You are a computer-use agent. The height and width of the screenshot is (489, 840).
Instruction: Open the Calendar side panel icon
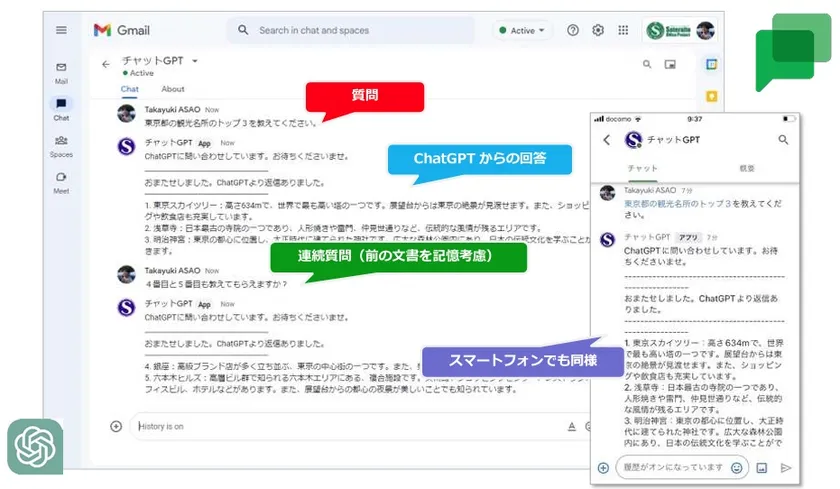click(x=711, y=64)
